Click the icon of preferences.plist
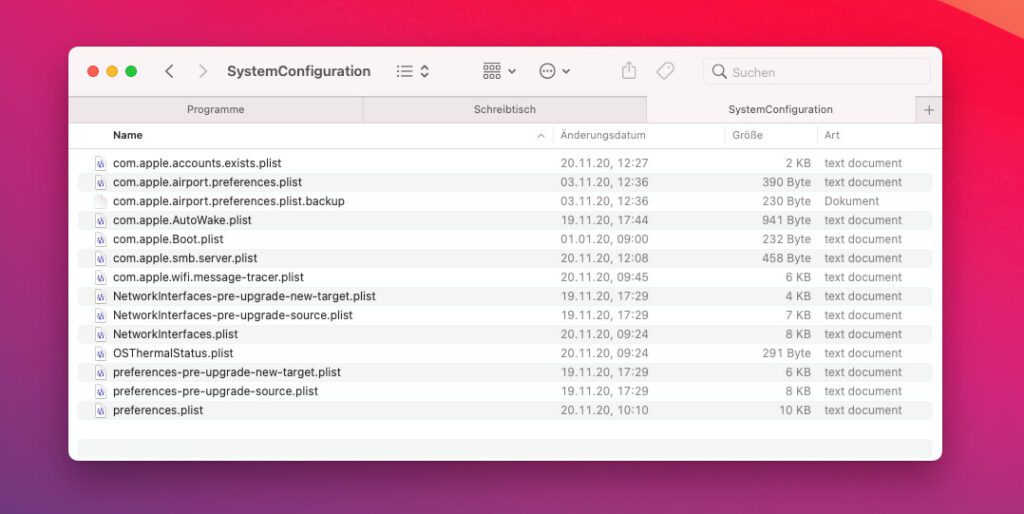This screenshot has width=1024, height=514. 100,410
